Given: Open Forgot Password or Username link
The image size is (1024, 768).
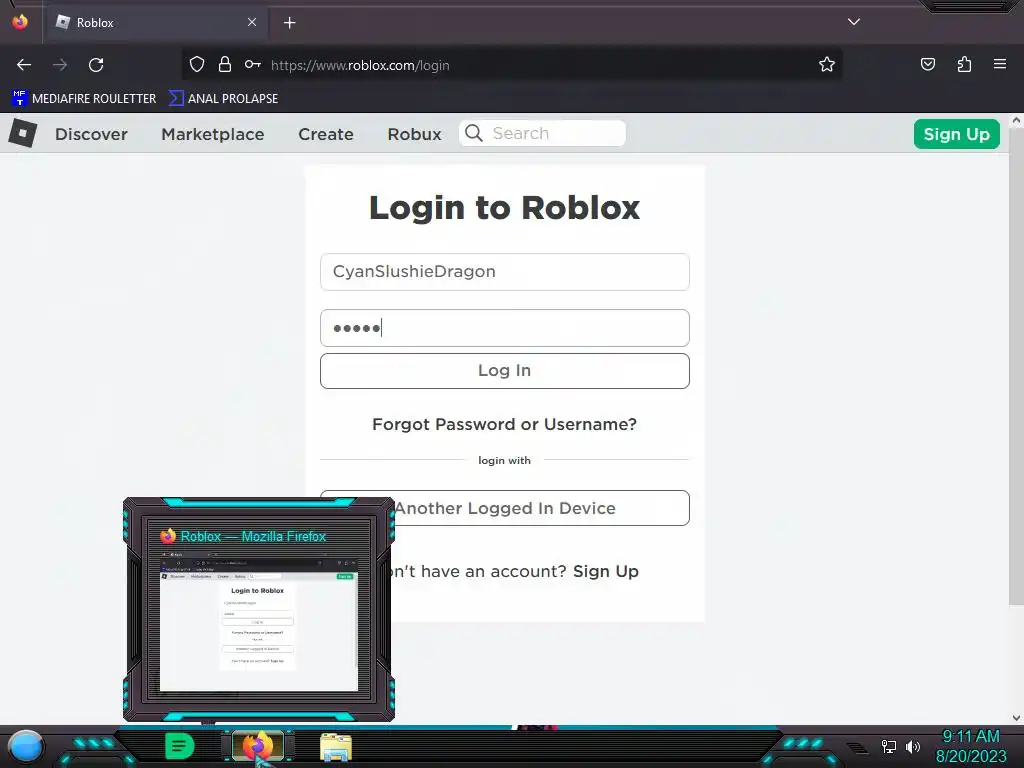Looking at the screenshot, I should (504, 424).
